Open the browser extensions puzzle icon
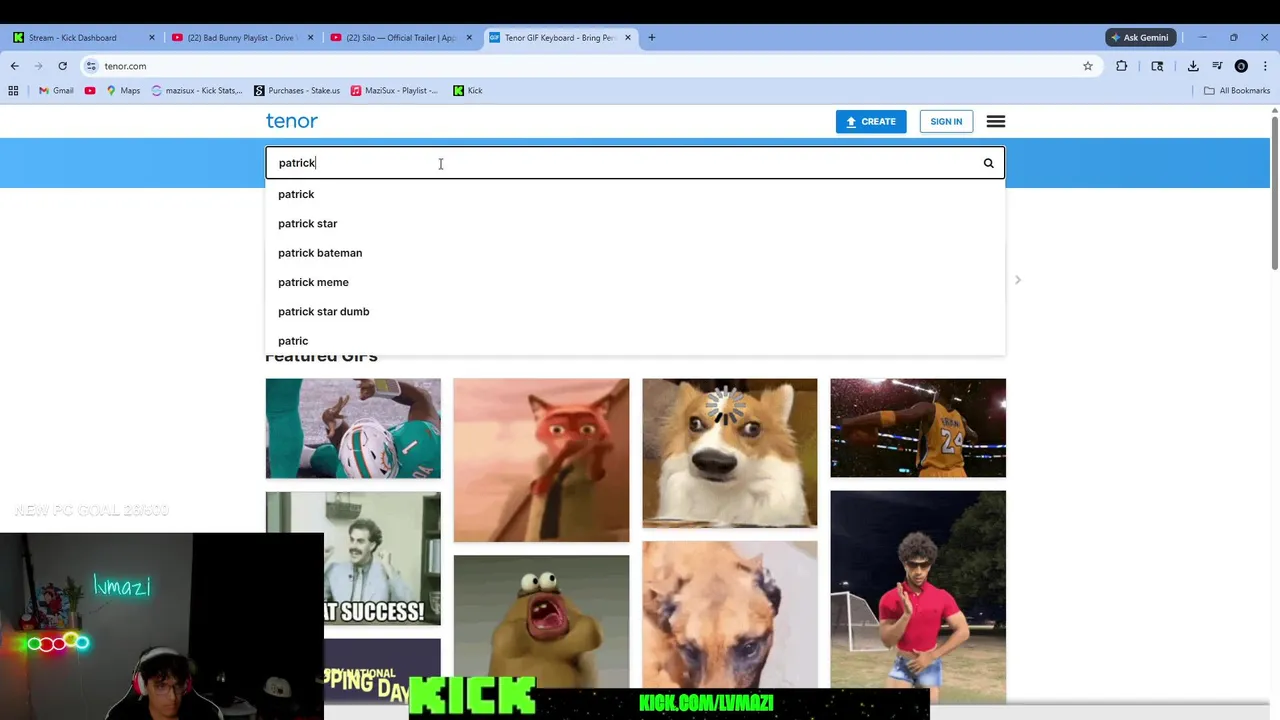This screenshot has height=720, width=1280. tap(1122, 66)
